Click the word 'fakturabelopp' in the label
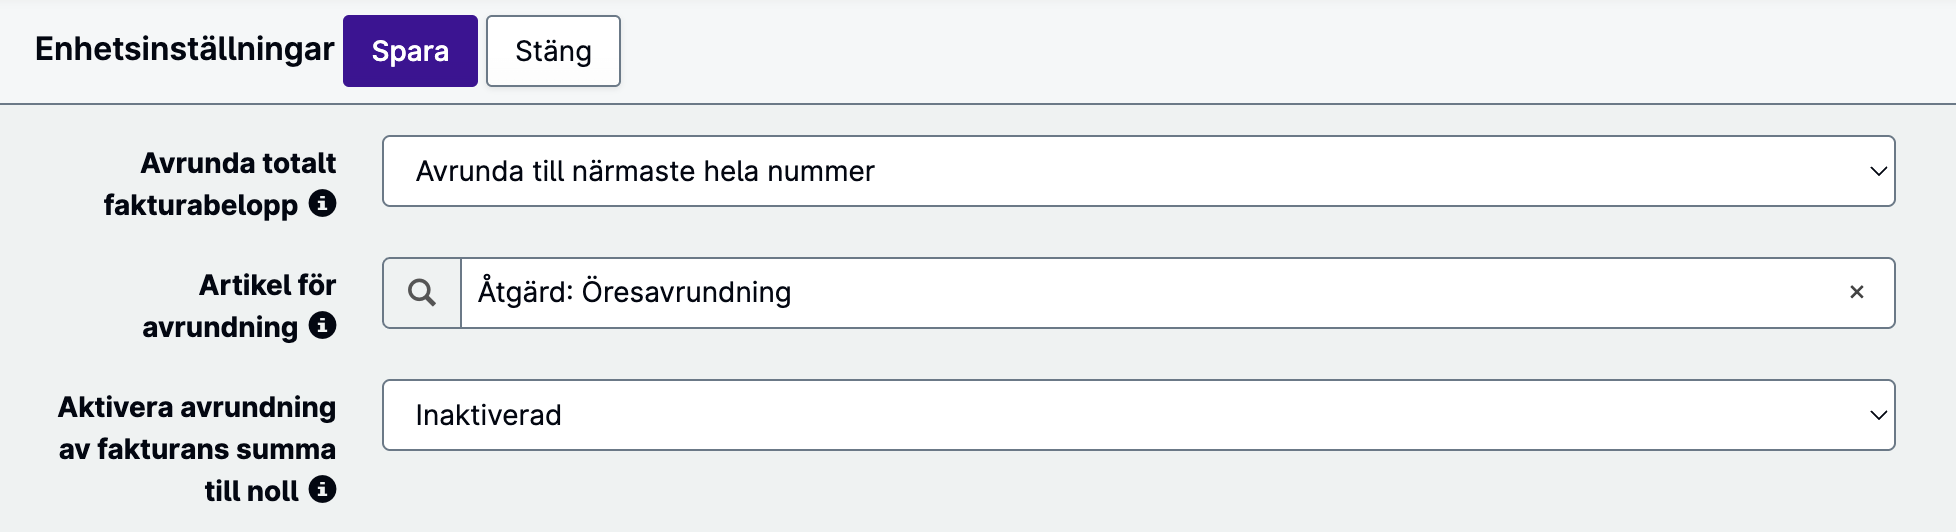The width and height of the screenshot is (1956, 532). pyautogui.click(x=201, y=205)
